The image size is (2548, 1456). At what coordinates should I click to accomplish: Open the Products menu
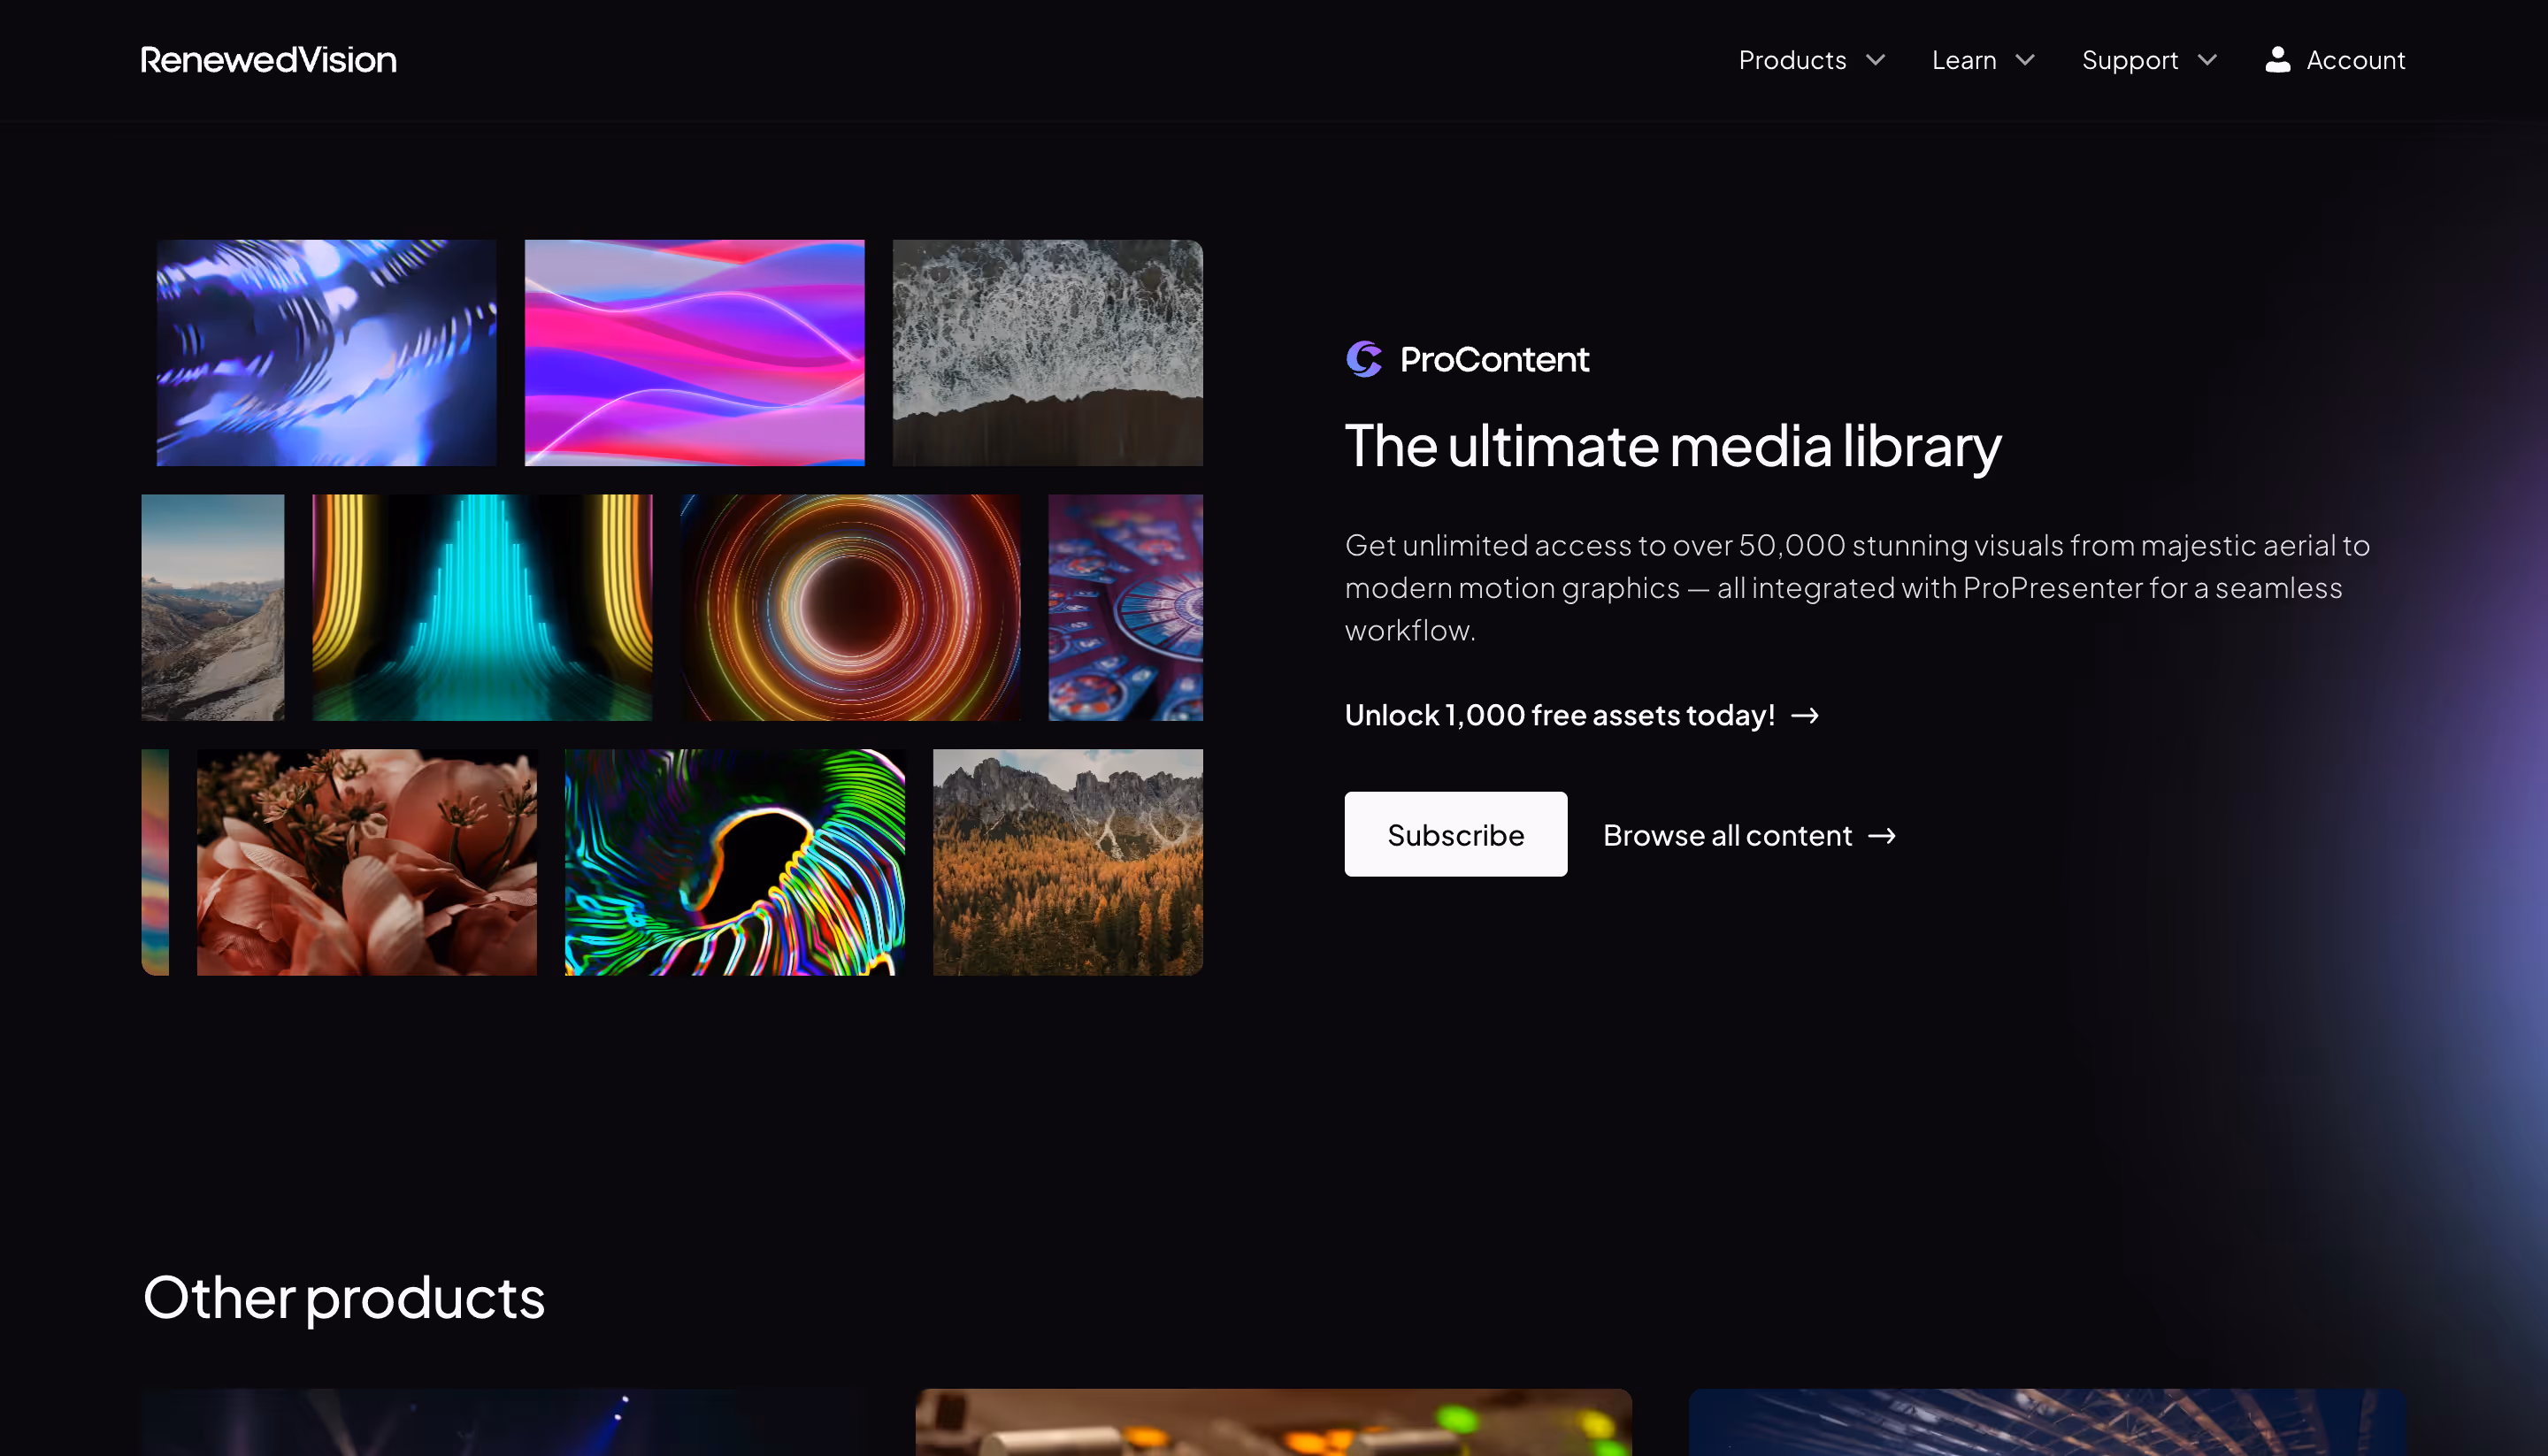tap(1792, 60)
